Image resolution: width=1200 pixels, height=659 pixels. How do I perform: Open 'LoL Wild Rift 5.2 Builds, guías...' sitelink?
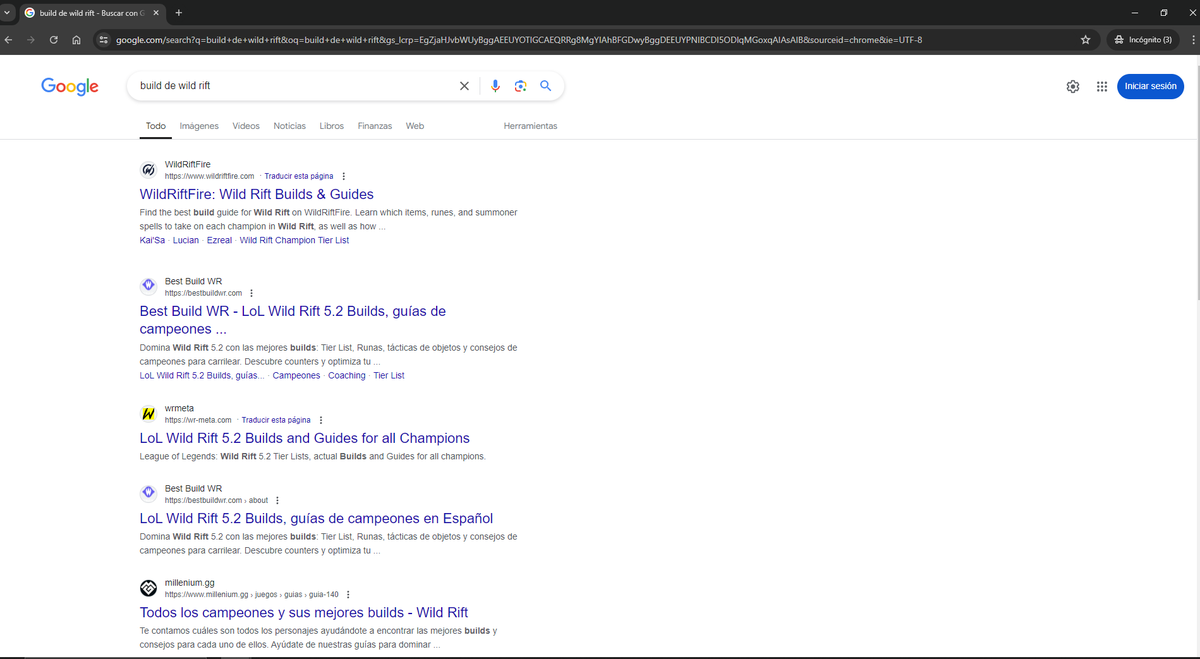(203, 376)
